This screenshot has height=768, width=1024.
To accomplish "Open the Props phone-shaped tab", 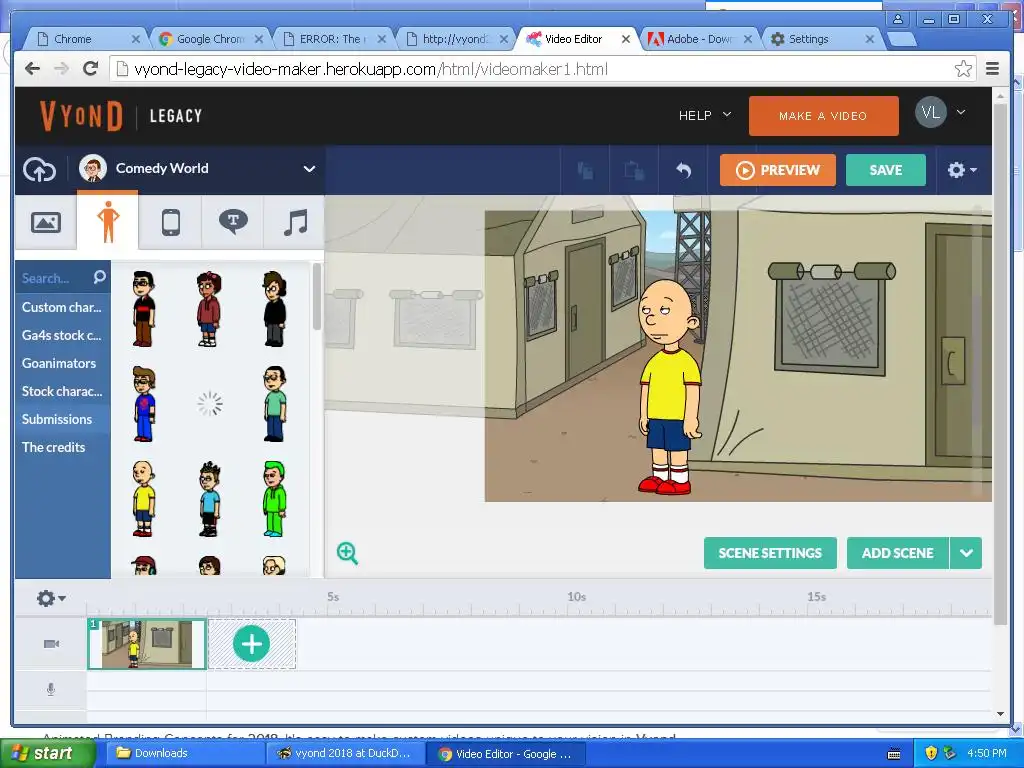I will (170, 223).
